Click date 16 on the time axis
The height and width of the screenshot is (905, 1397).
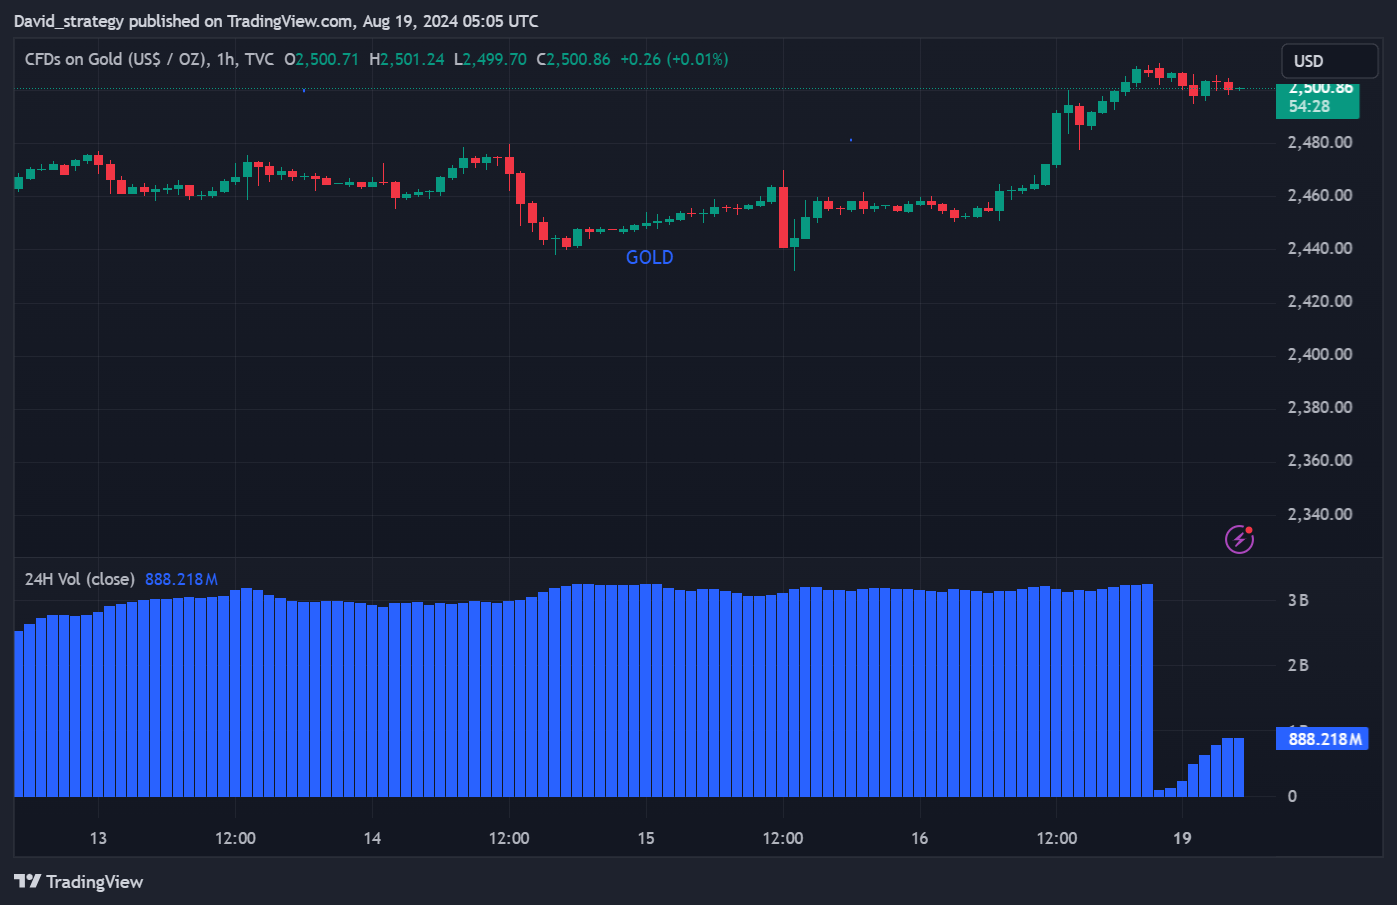pos(920,839)
